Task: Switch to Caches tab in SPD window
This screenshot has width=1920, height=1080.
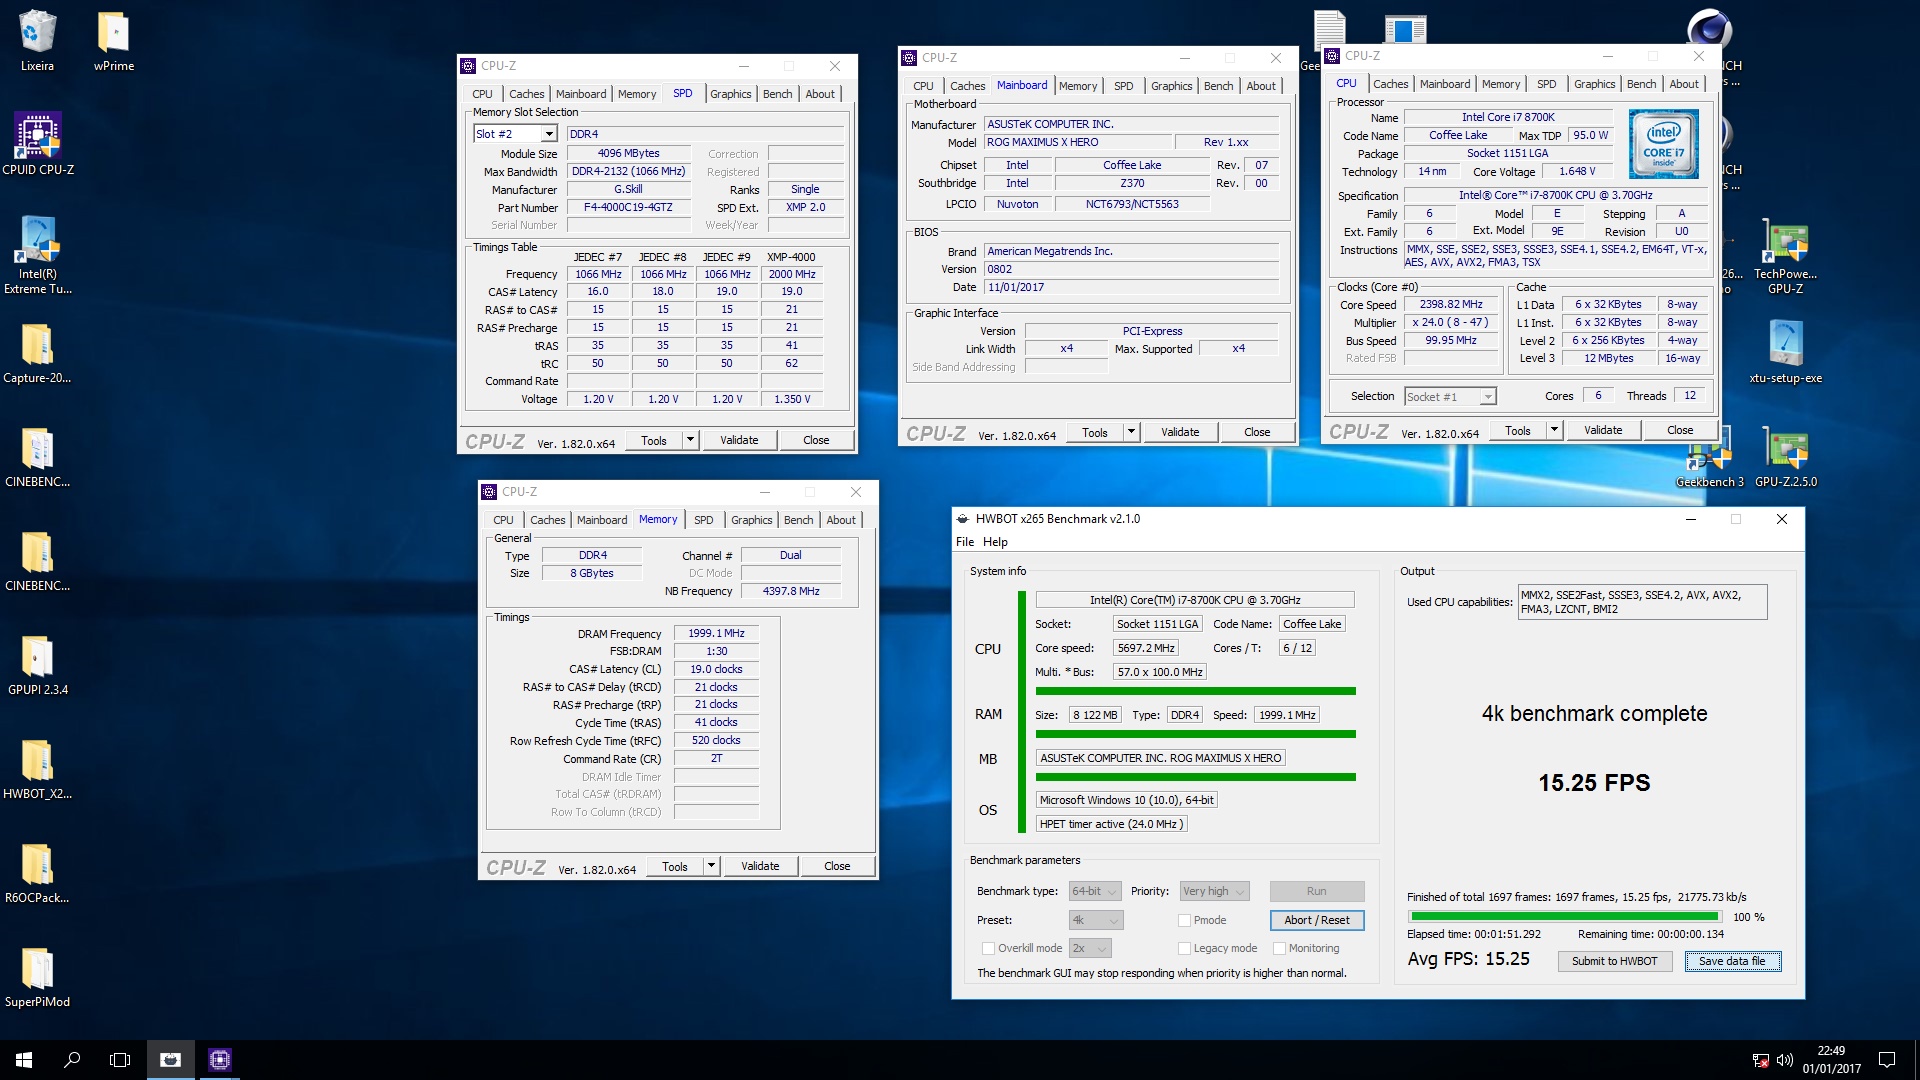Action: click(x=526, y=94)
